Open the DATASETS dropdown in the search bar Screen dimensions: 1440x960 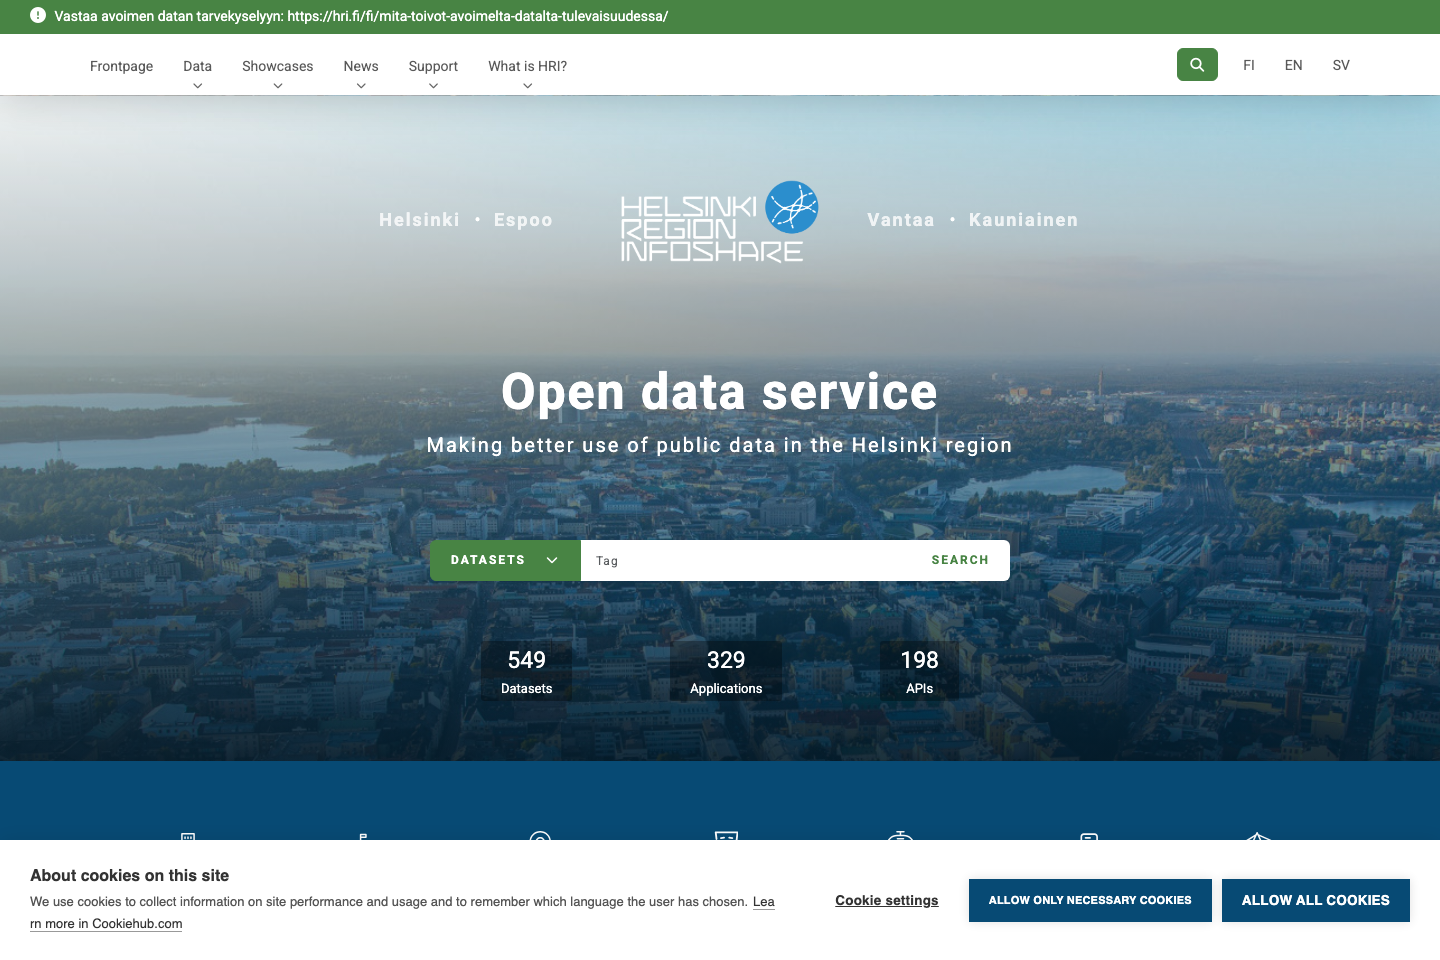pos(504,560)
